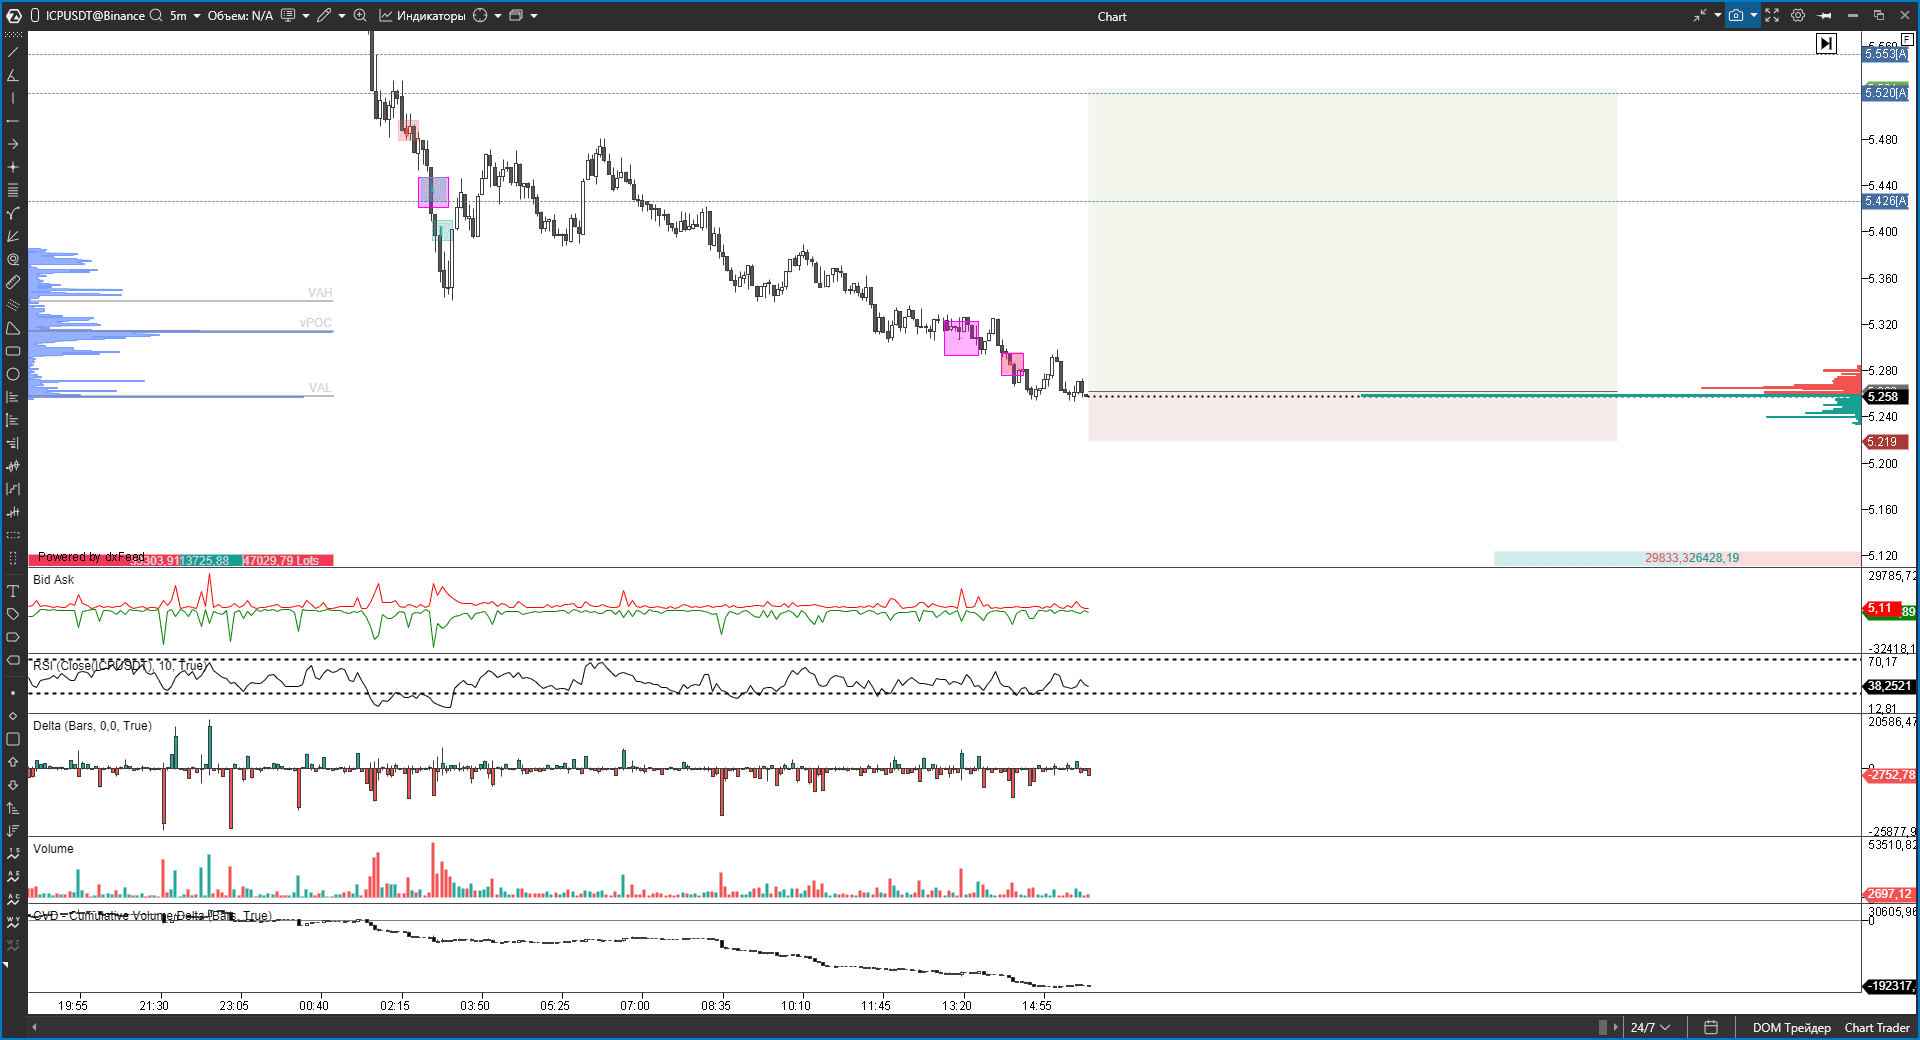1920x1040 pixels.
Task: Toggle the F fixed-scale button
Action: (x=1907, y=39)
